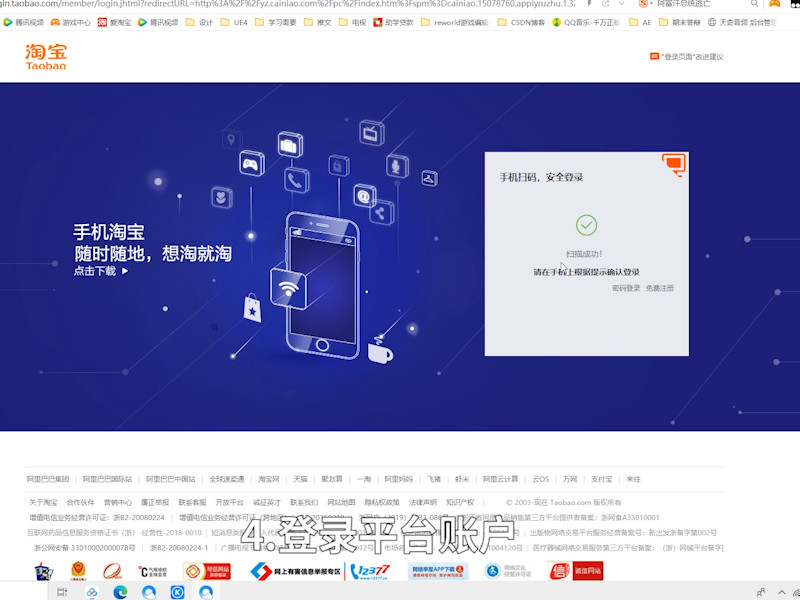Open the 联系客服 footer link
Viewport: 800px width, 600px height.
pyautogui.click(x=192, y=503)
